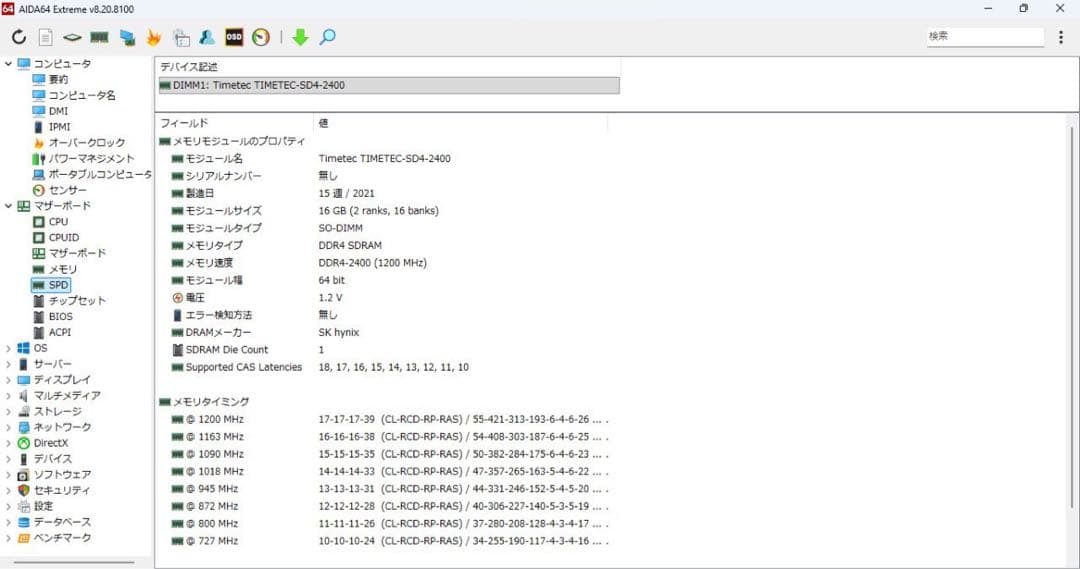Select the @ 727 MHz timing row
This screenshot has width=1080, height=569.
coord(383,541)
